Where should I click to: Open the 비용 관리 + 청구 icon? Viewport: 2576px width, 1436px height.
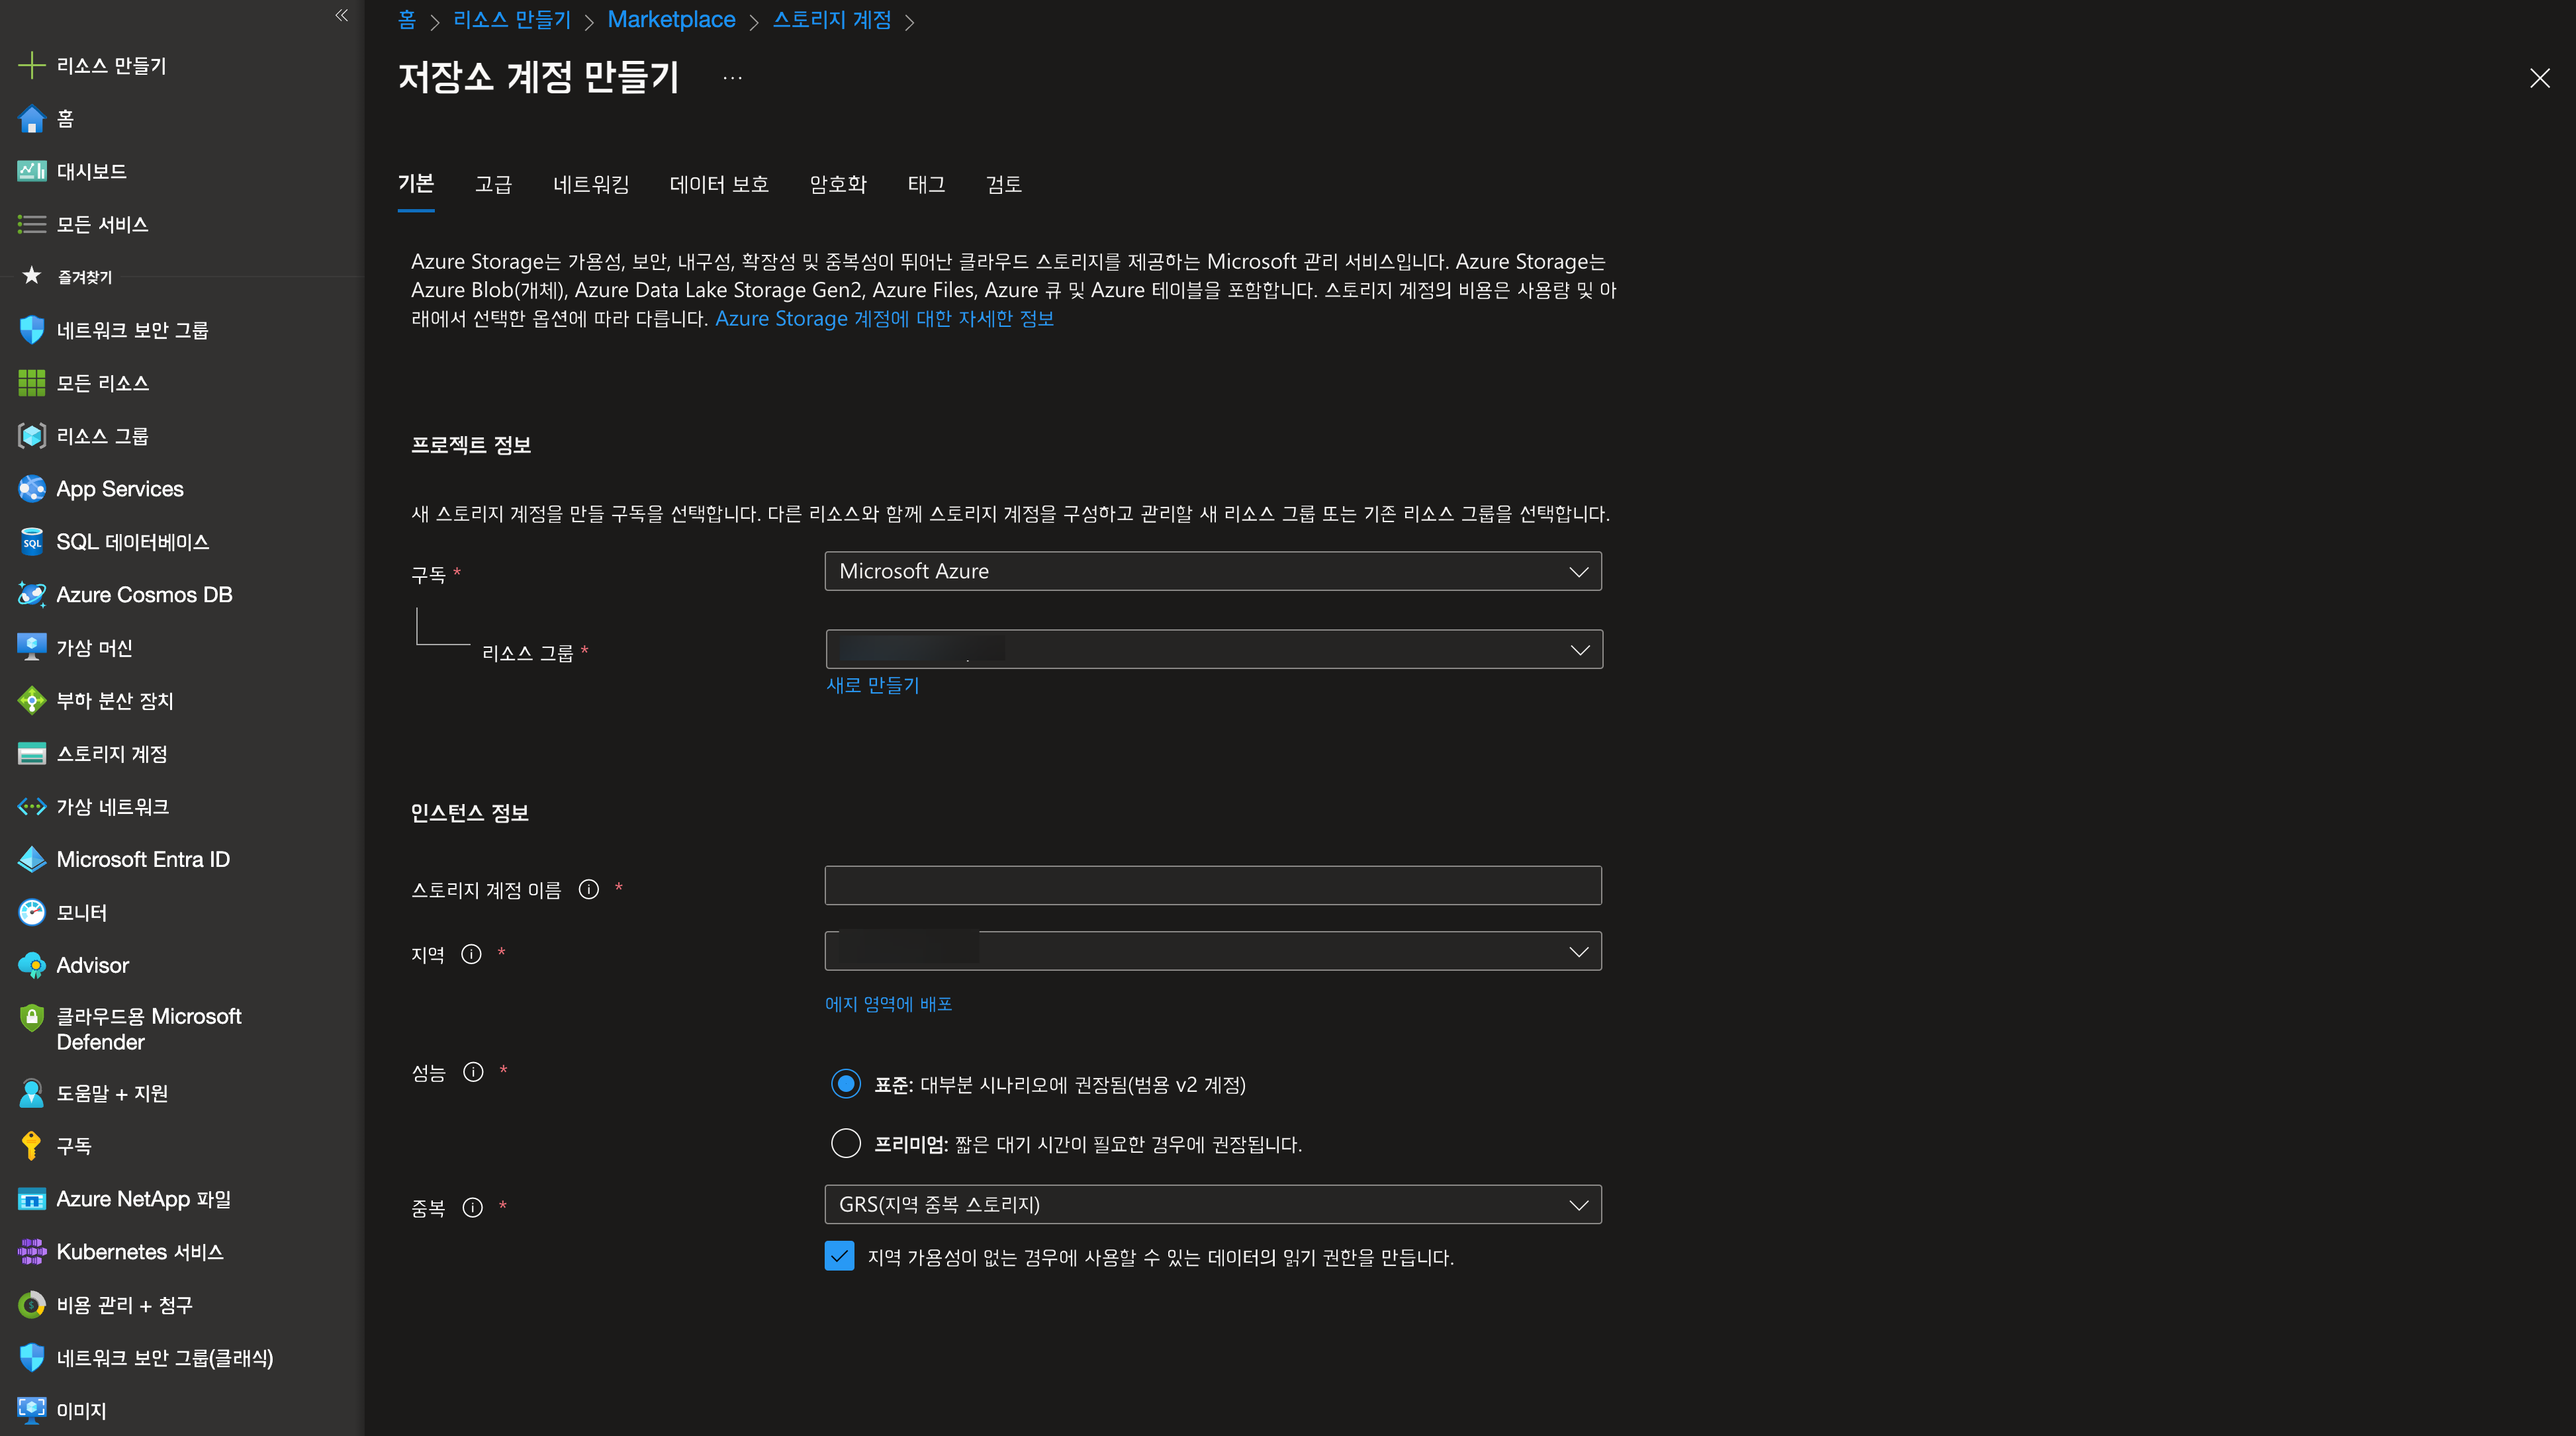32,1305
